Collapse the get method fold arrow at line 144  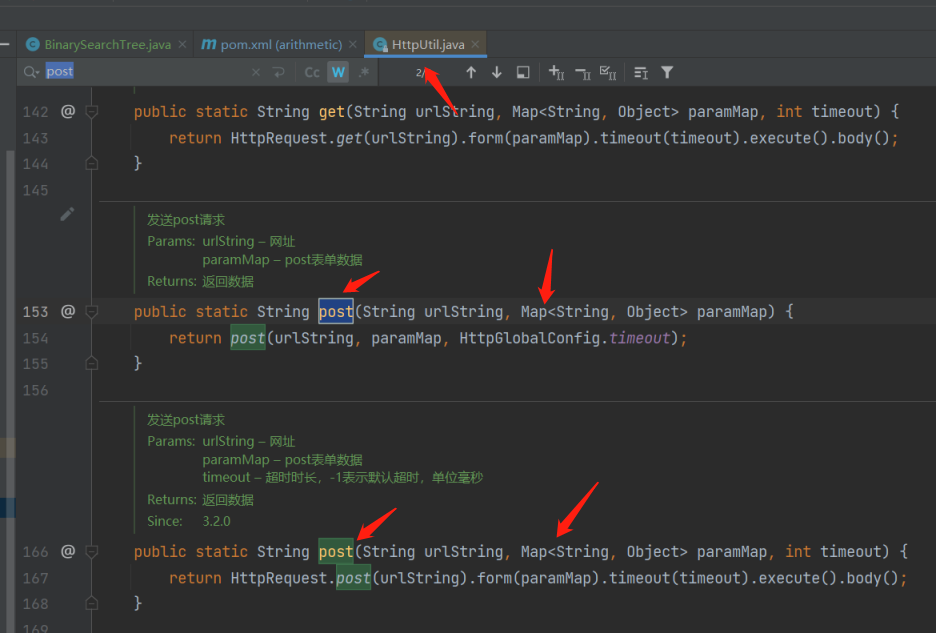[90, 163]
